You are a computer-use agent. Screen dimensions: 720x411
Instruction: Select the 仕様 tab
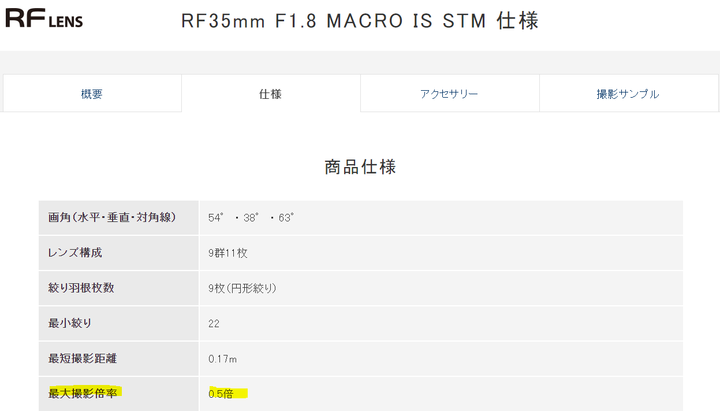270,94
